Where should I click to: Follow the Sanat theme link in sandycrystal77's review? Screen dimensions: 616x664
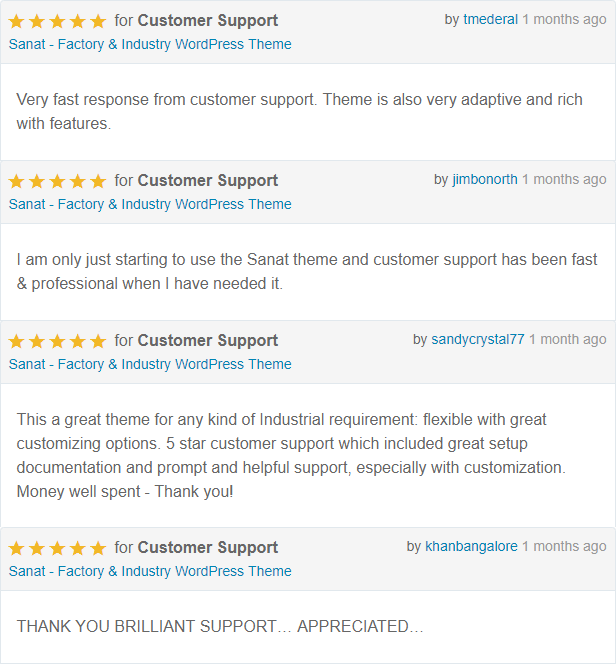[x=150, y=364]
